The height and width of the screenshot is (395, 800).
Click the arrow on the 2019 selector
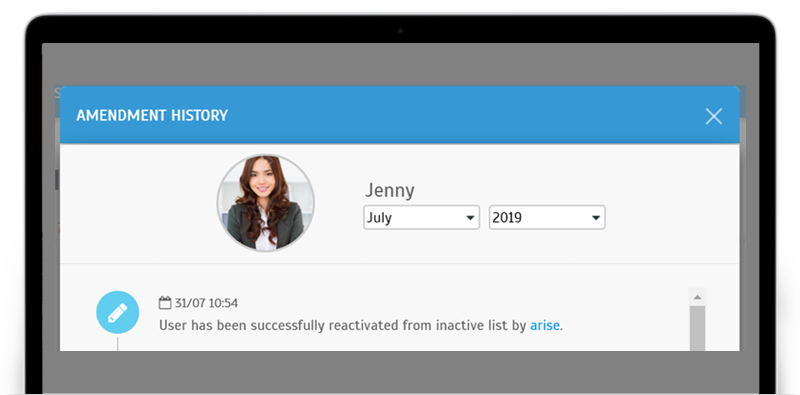595,218
